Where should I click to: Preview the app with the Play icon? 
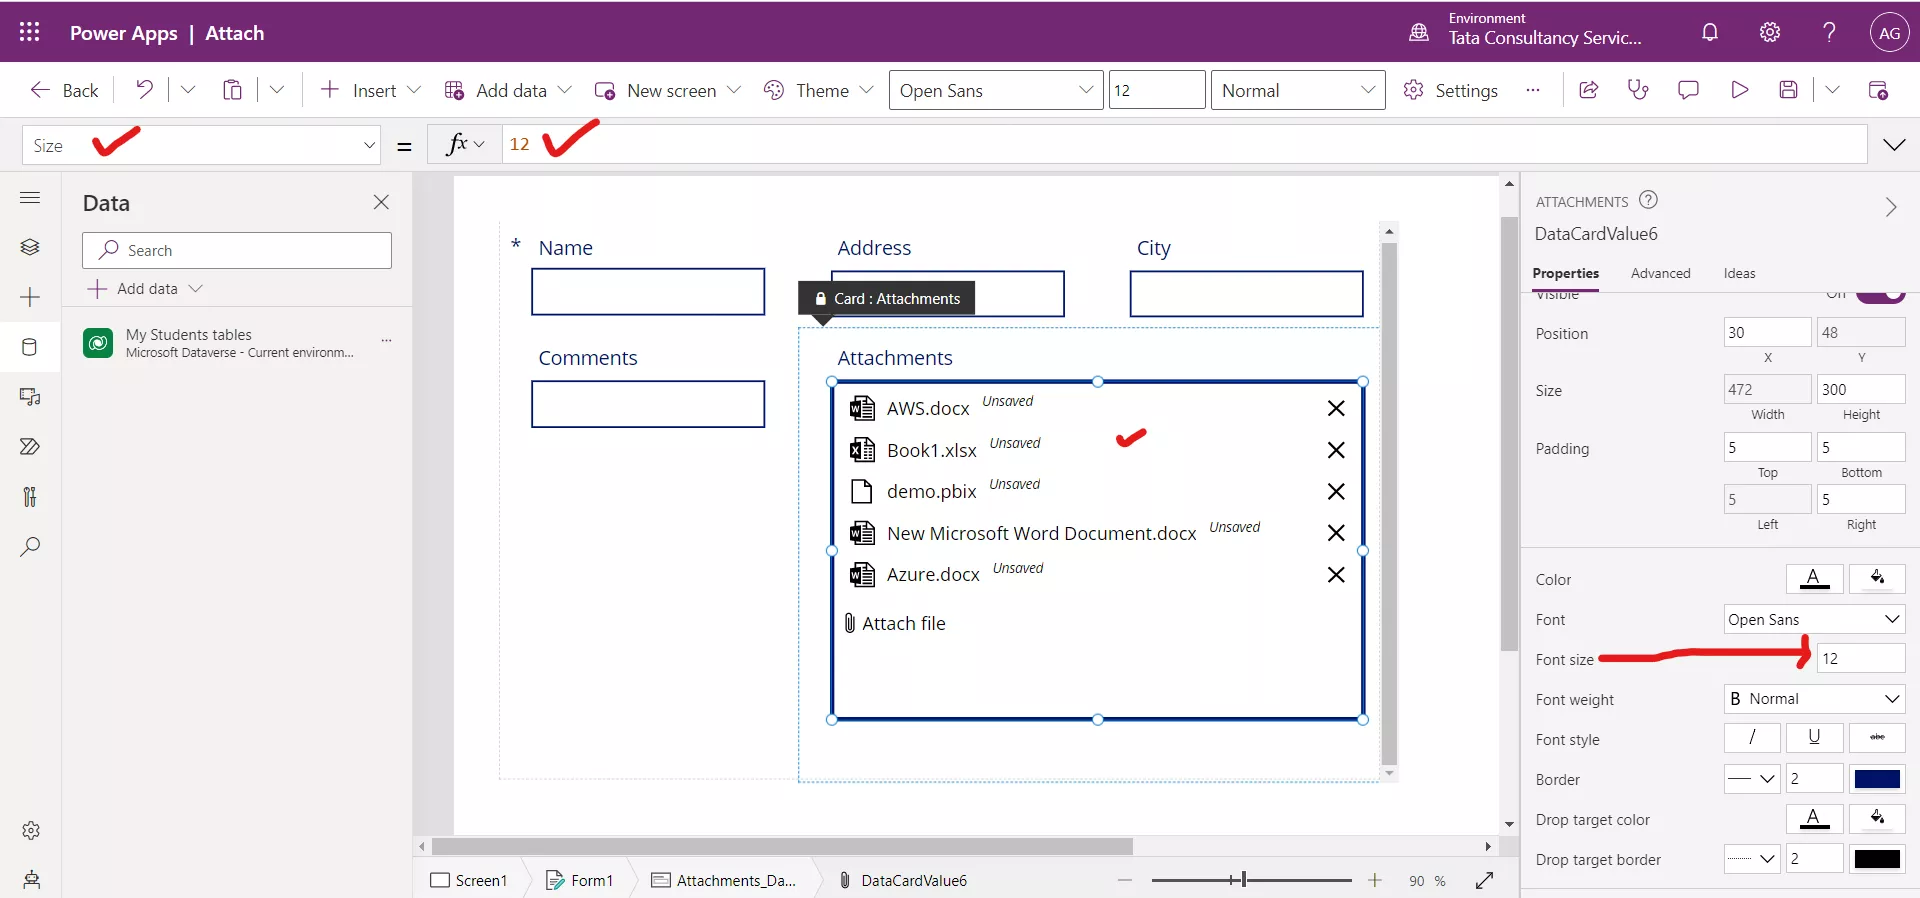click(1740, 90)
